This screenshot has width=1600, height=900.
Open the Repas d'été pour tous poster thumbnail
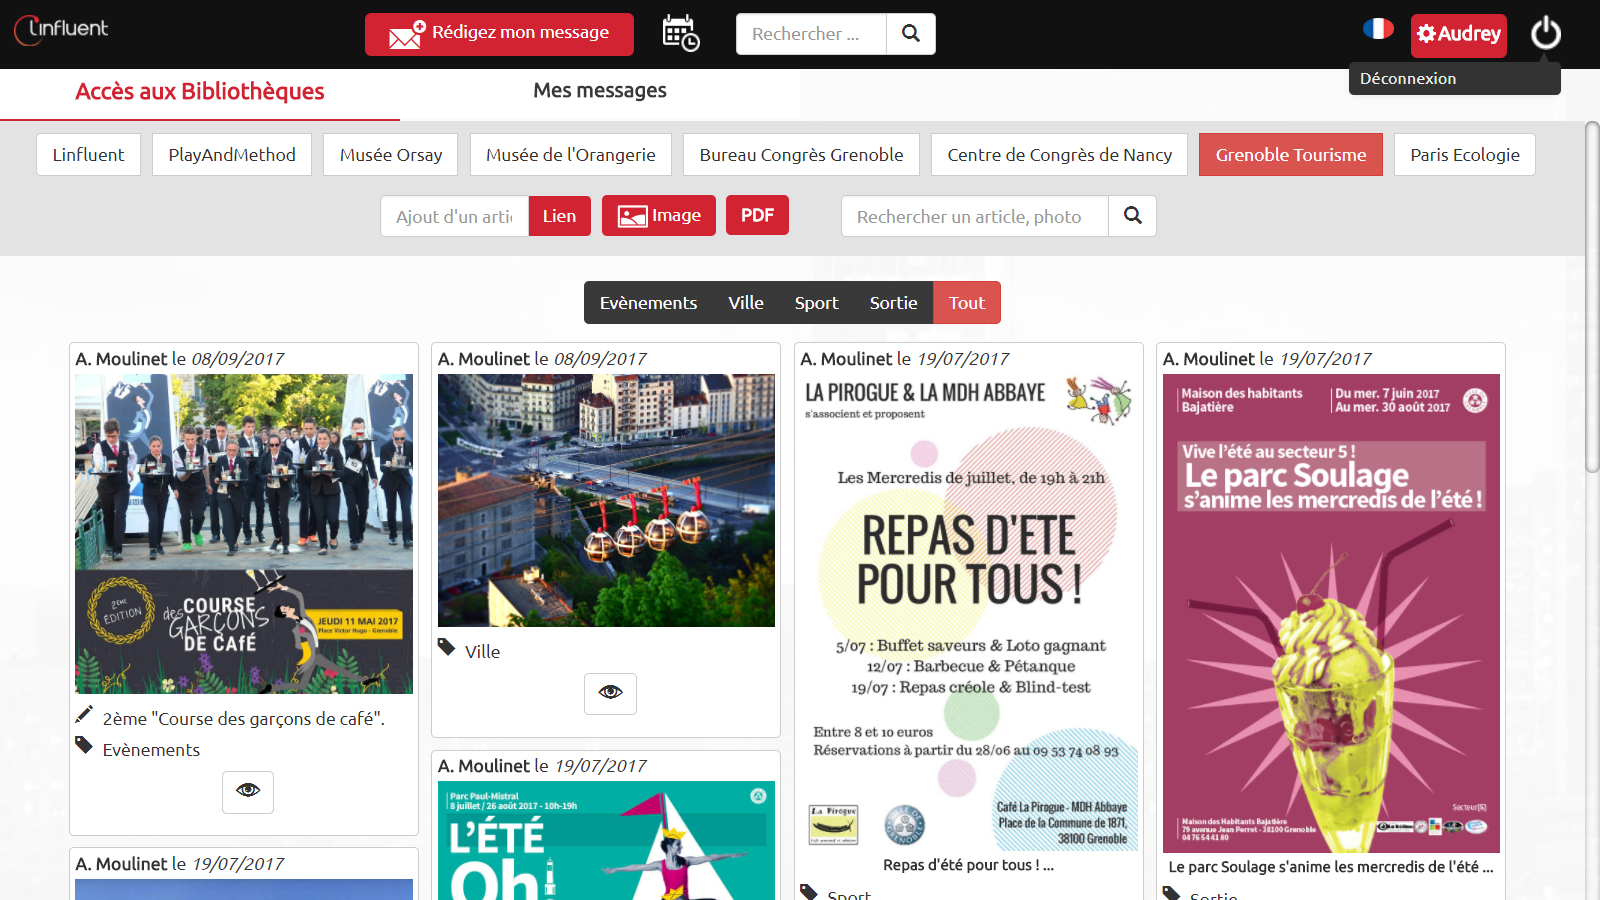point(969,612)
